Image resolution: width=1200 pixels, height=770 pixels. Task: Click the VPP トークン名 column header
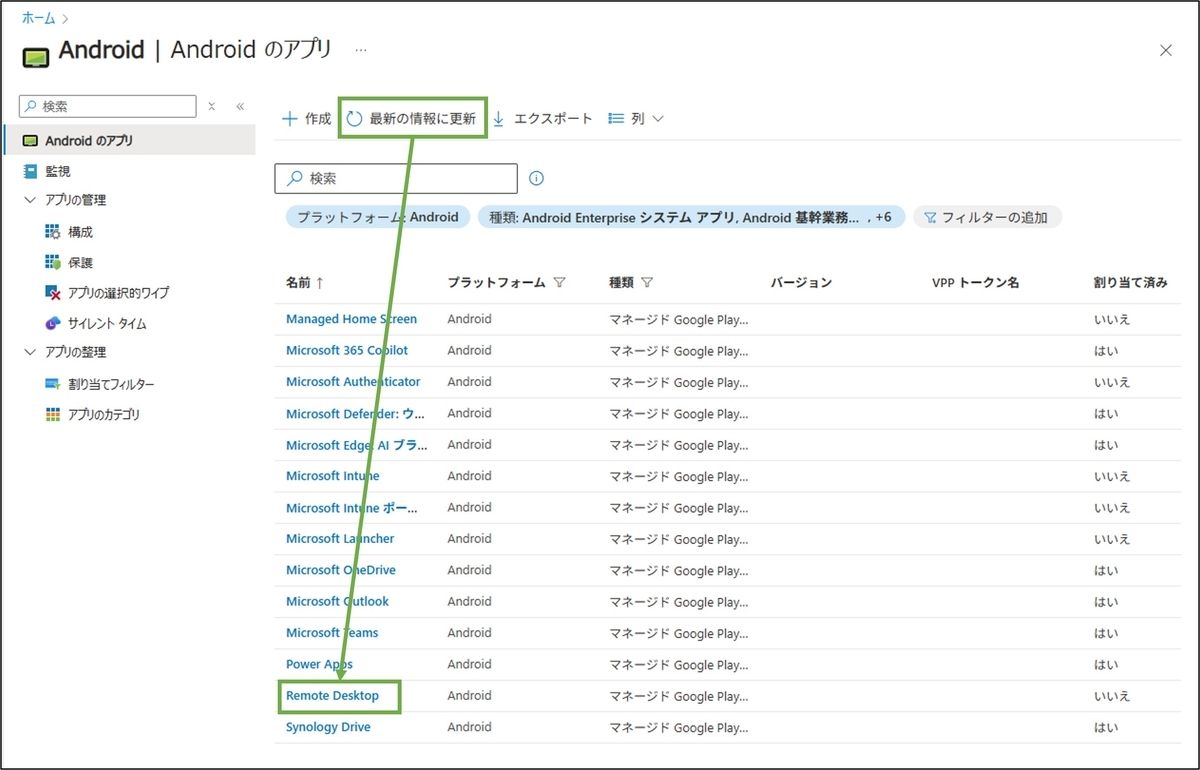[975, 283]
